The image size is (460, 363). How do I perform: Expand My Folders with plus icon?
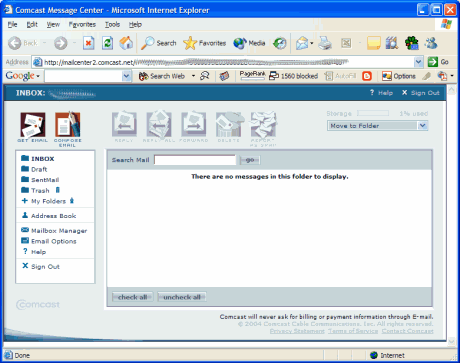(x=24, y=201)
